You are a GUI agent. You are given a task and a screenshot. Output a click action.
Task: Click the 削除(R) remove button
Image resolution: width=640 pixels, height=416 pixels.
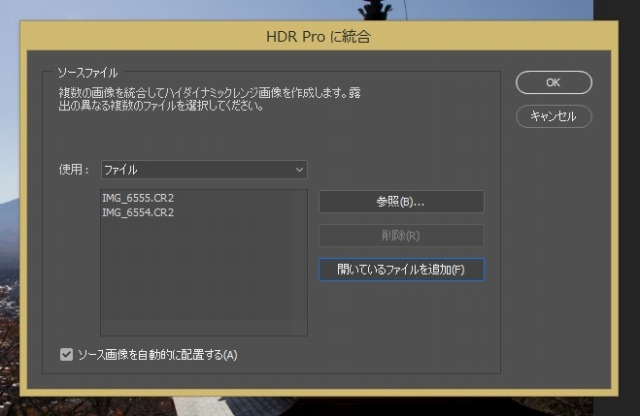click(401, 236)
